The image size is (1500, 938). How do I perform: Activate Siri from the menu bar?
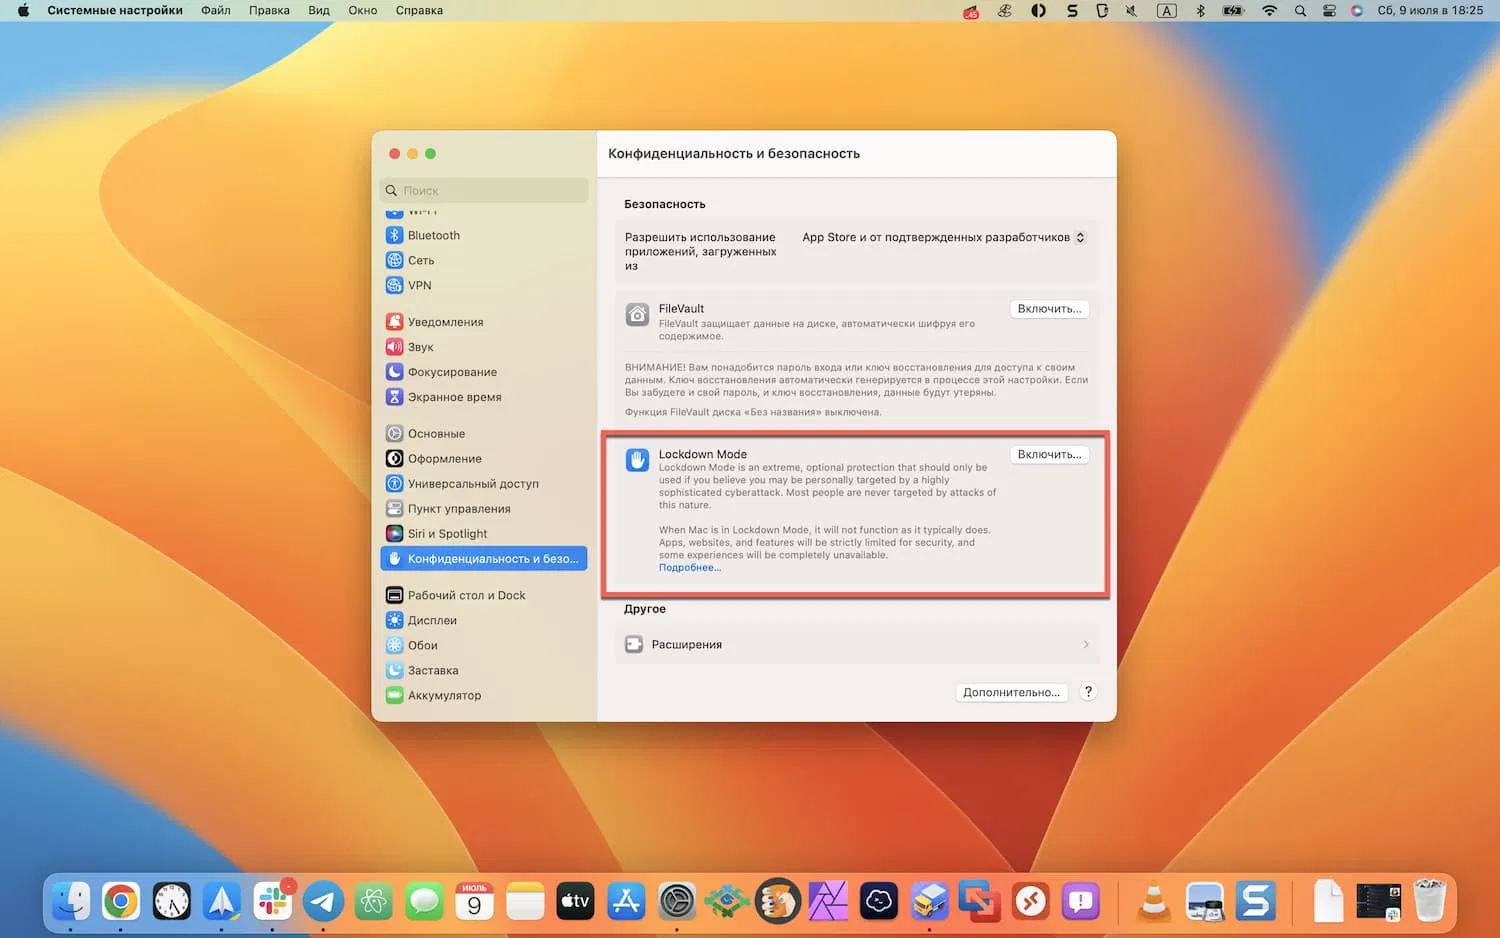tap(1357, 11)
